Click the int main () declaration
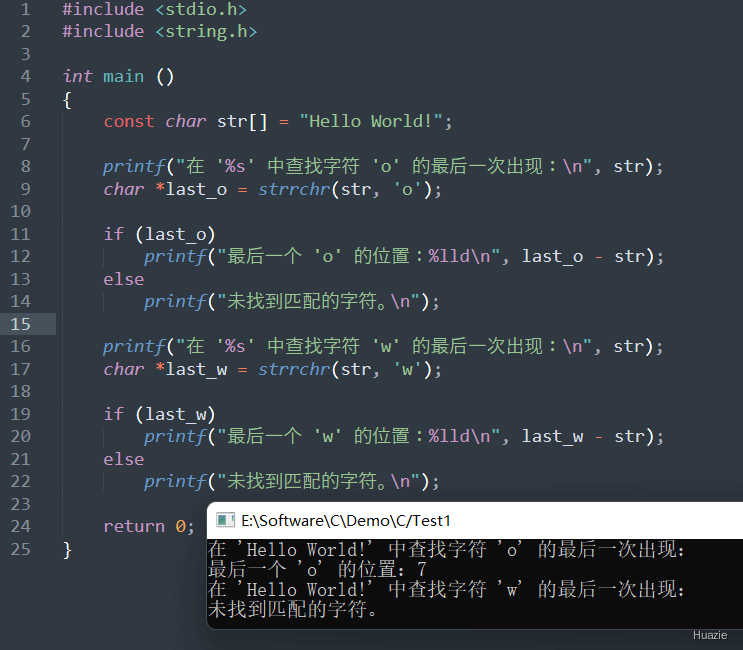 coord(118,76)
